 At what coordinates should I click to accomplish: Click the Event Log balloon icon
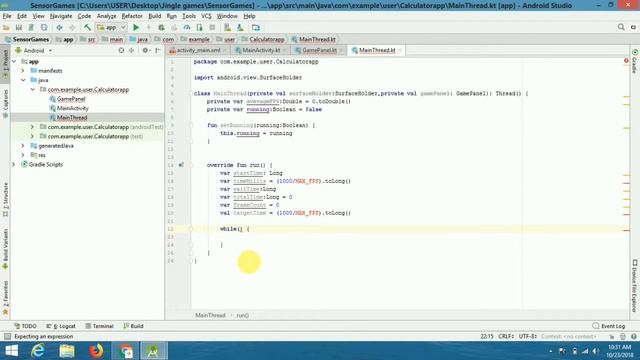pyautogui.click(x=596, y=326)
